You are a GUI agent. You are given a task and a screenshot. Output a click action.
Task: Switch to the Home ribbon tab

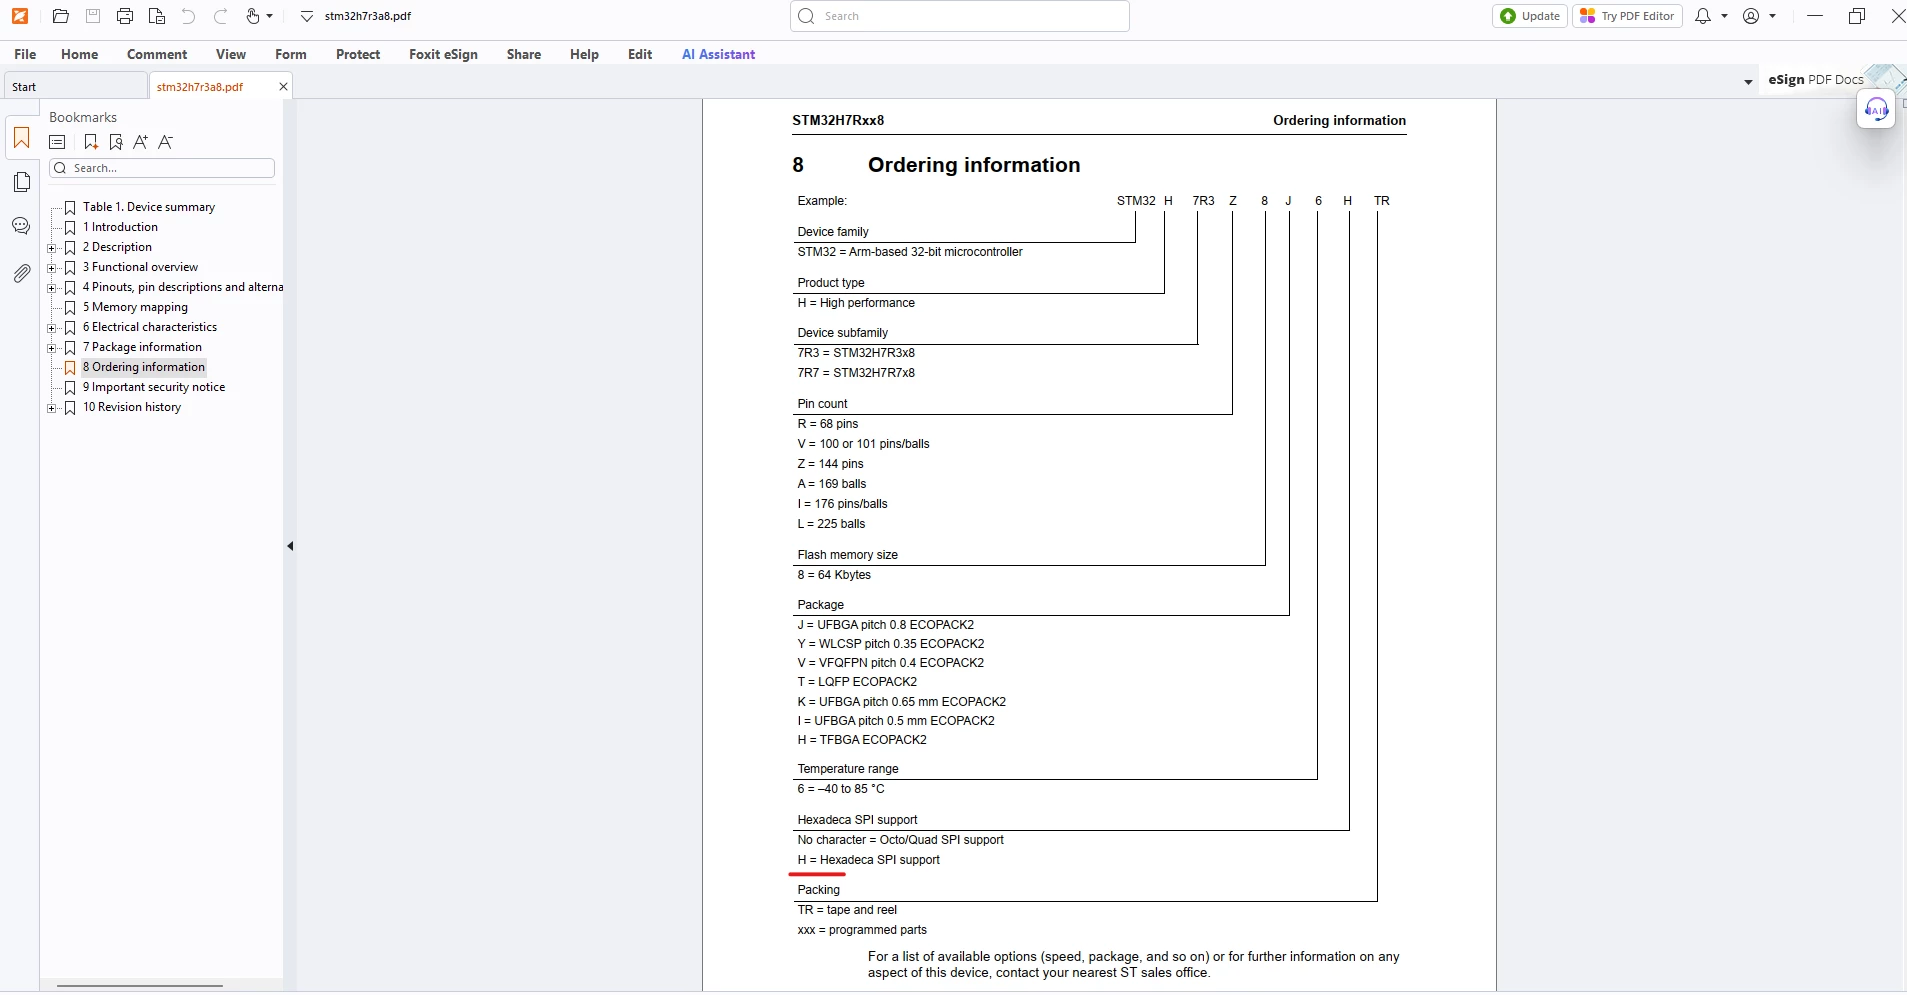tap(80, 54)
